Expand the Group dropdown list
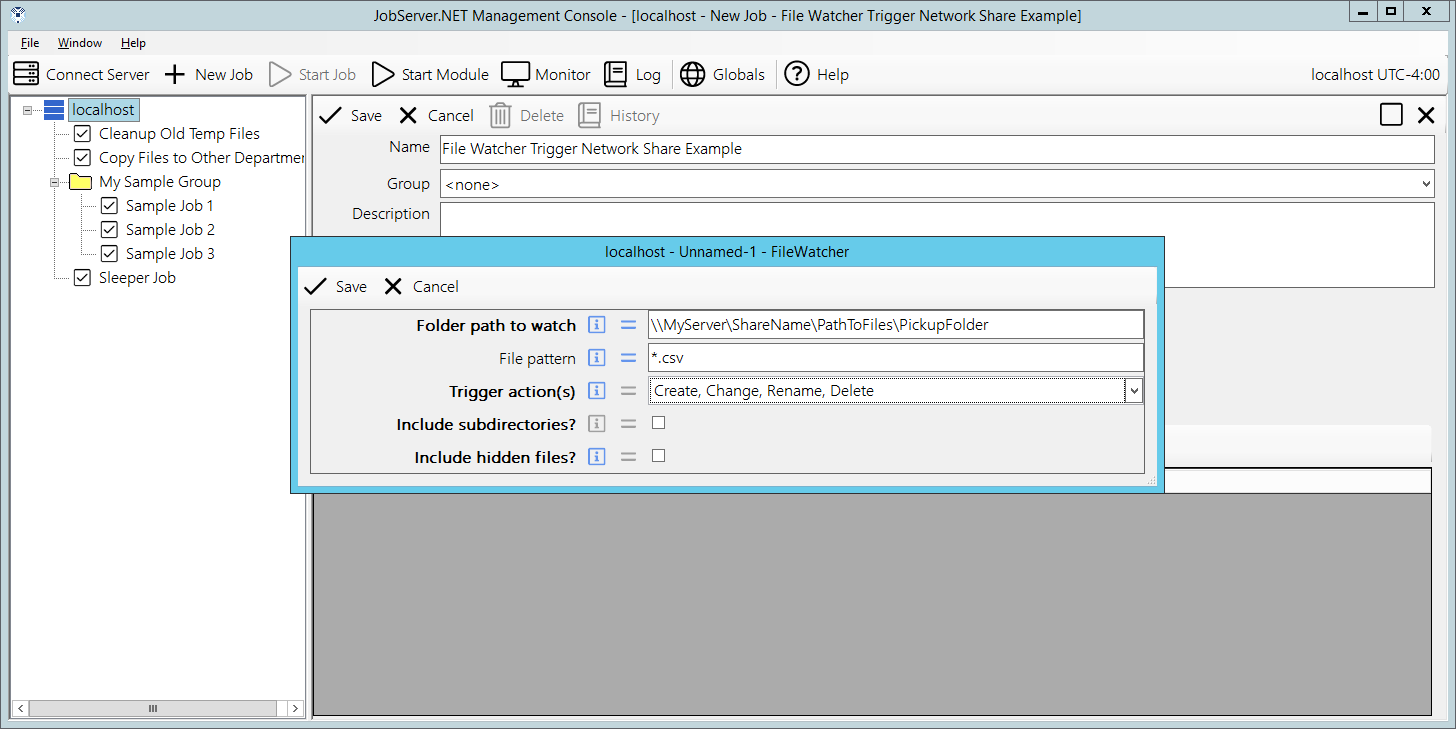The image size is (1456, 729). (x=1425, y=184)
